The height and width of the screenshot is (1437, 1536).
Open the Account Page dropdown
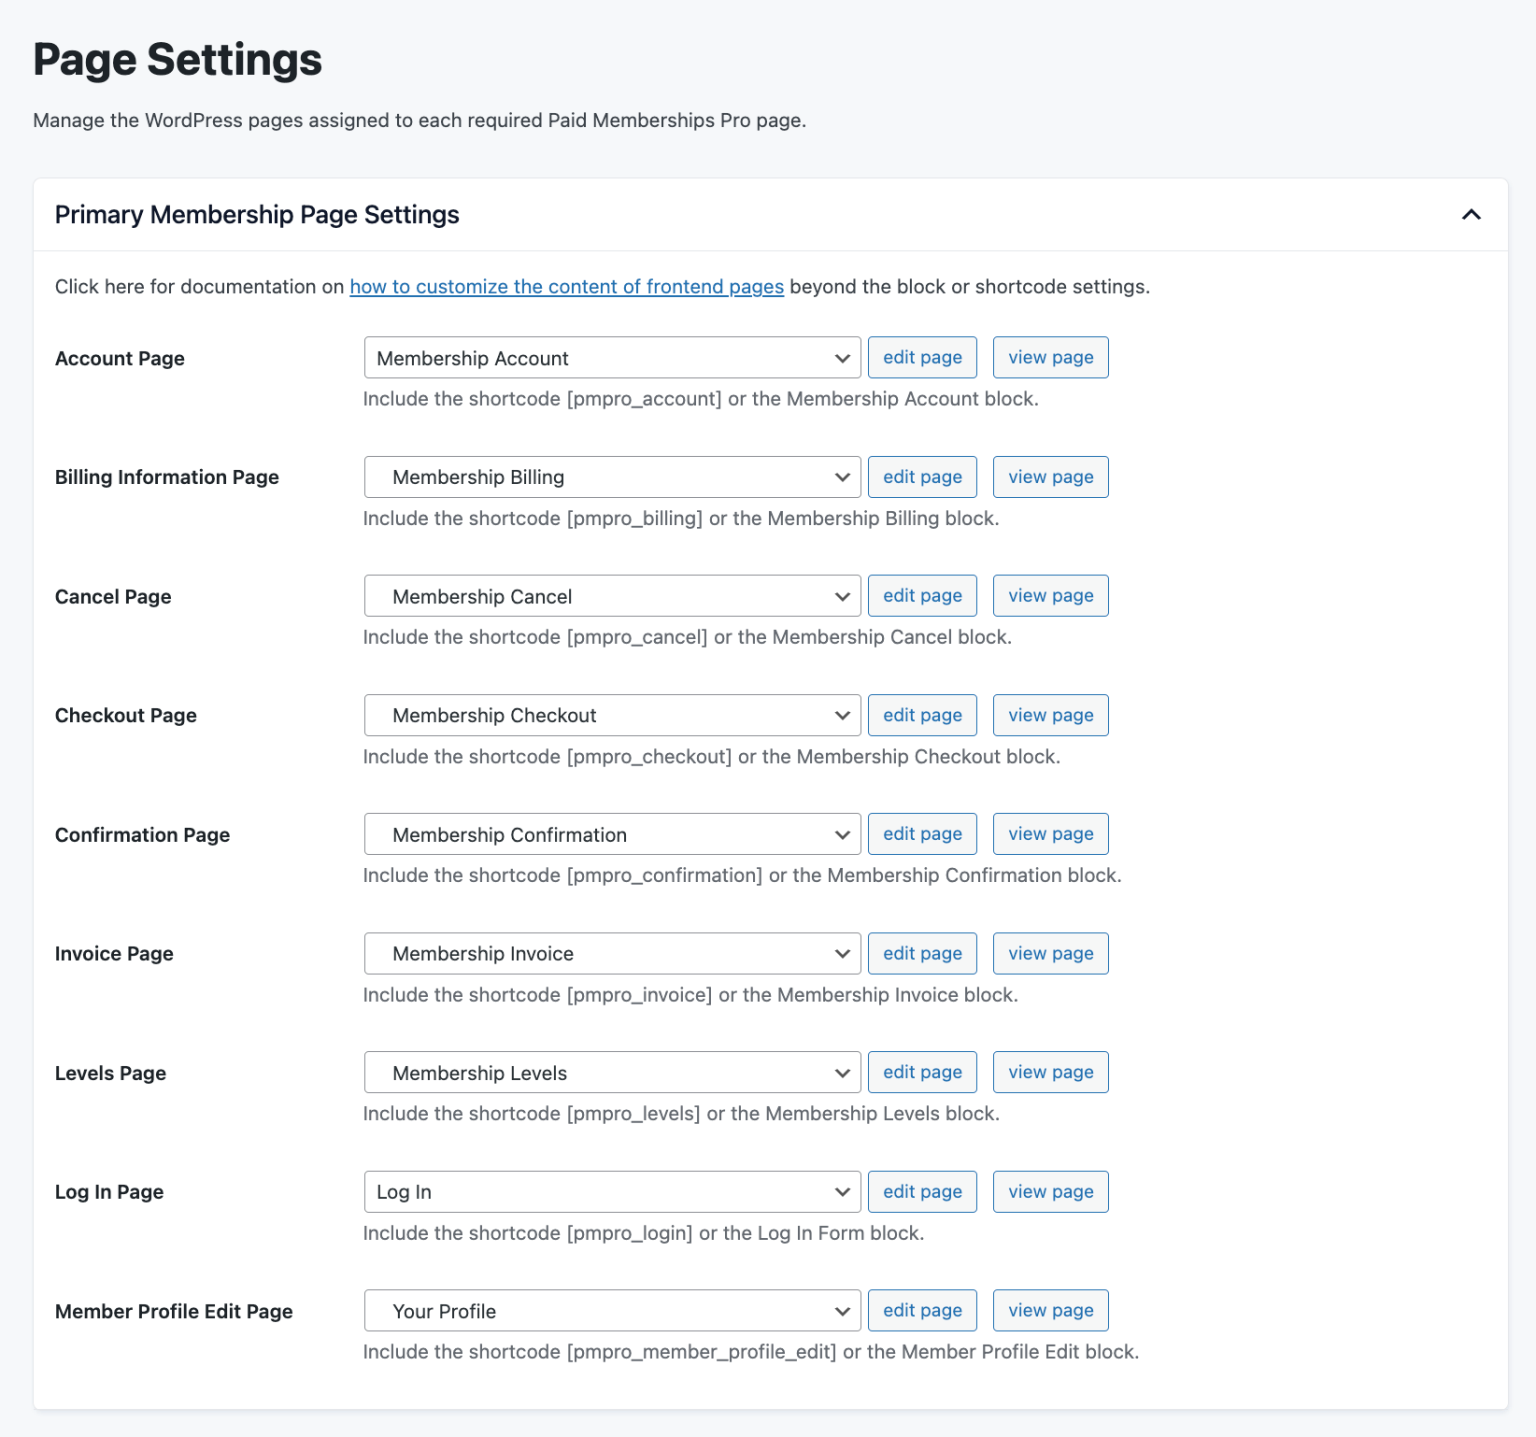pos(611,357)
